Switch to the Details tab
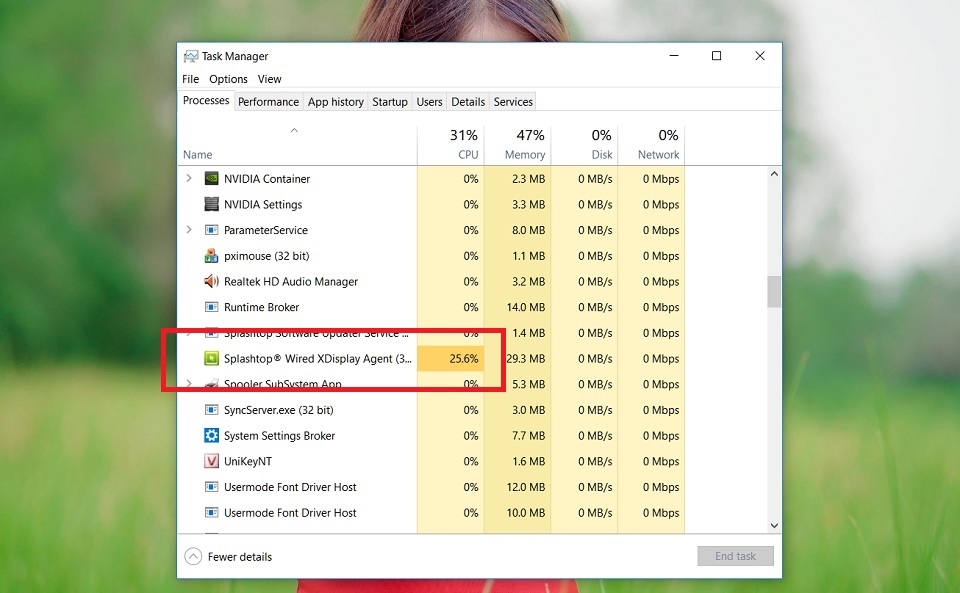Viewport: 960px width, 593px height. [468, 102]
